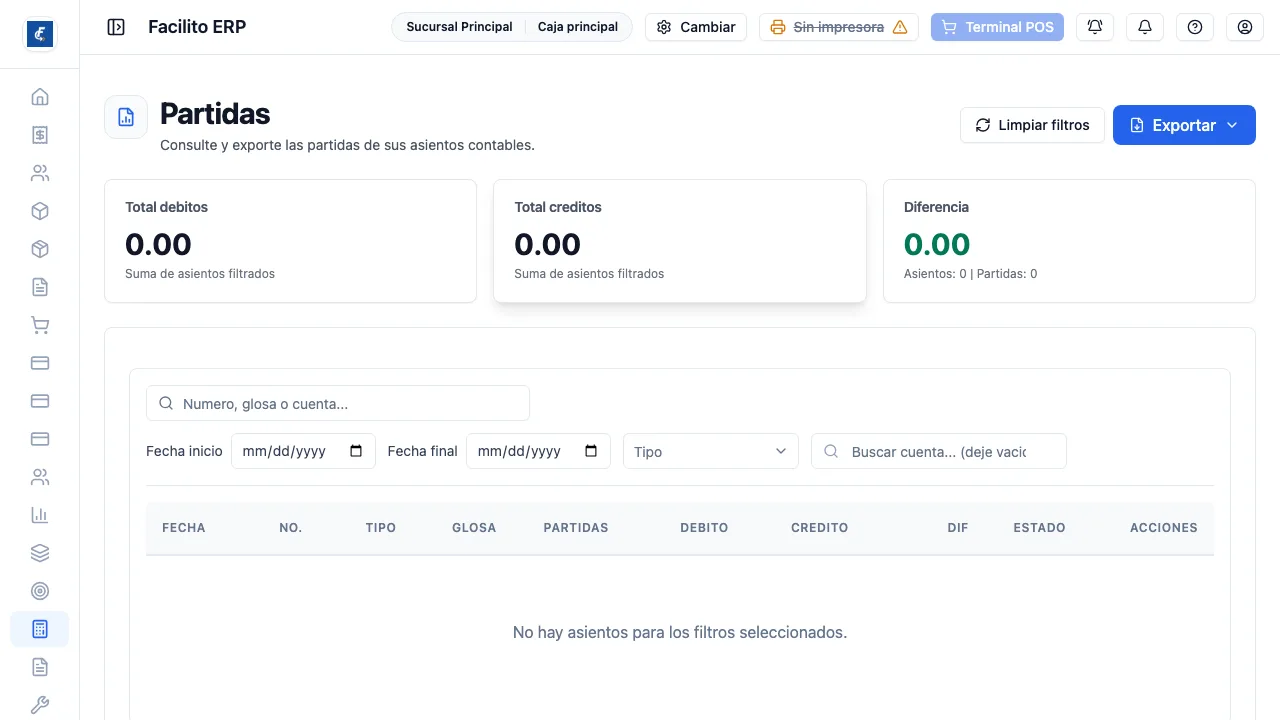Open the shopping cart sidebar module
Image resolution: width=1280 pixels, height=720 pixels.
(x=40, y=325)
